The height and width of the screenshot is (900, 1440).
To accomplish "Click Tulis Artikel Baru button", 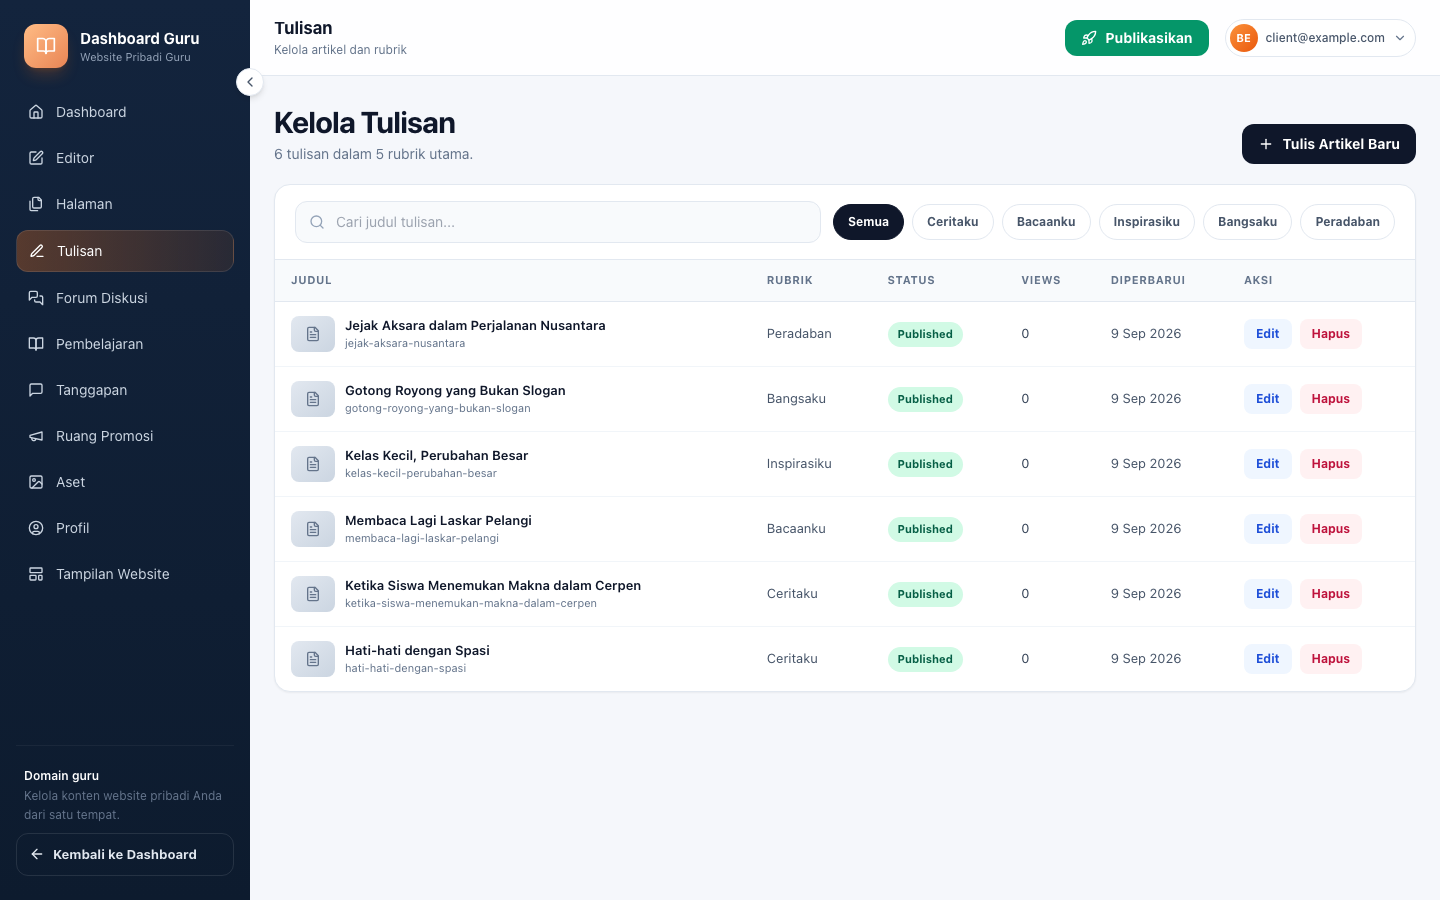I will [1329, 144].
